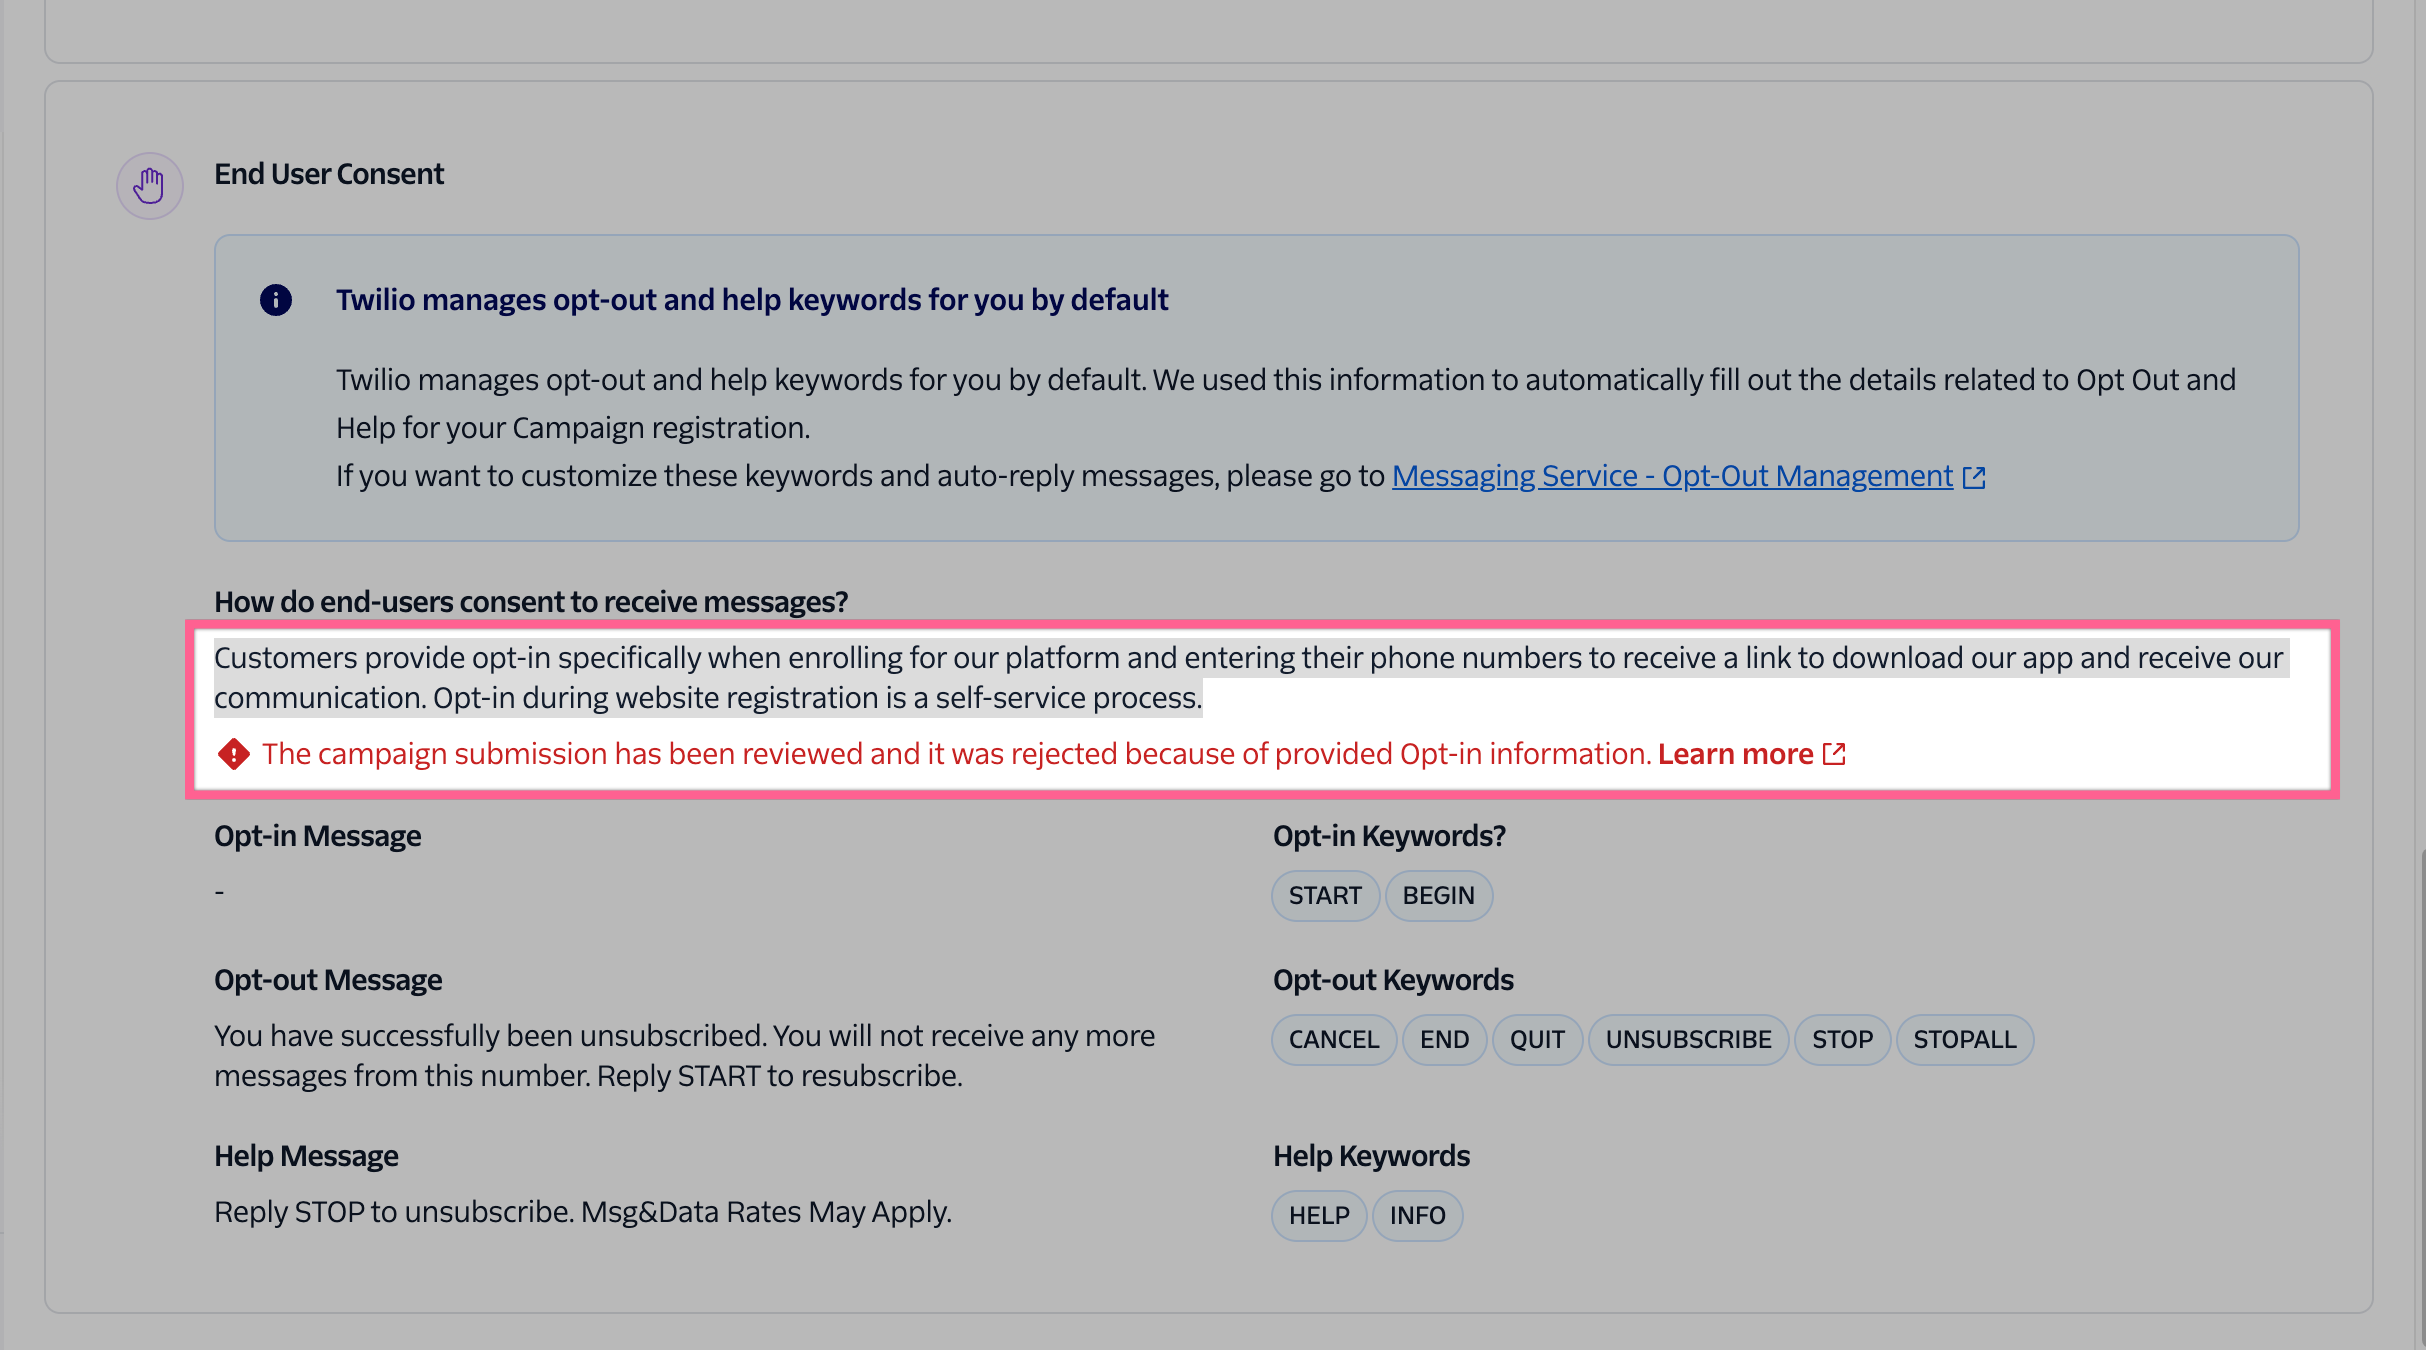This screenshot has width=2426, height=1350.
Task: Click the How do end-users consent heading
Action: click(x=531, y=601)
